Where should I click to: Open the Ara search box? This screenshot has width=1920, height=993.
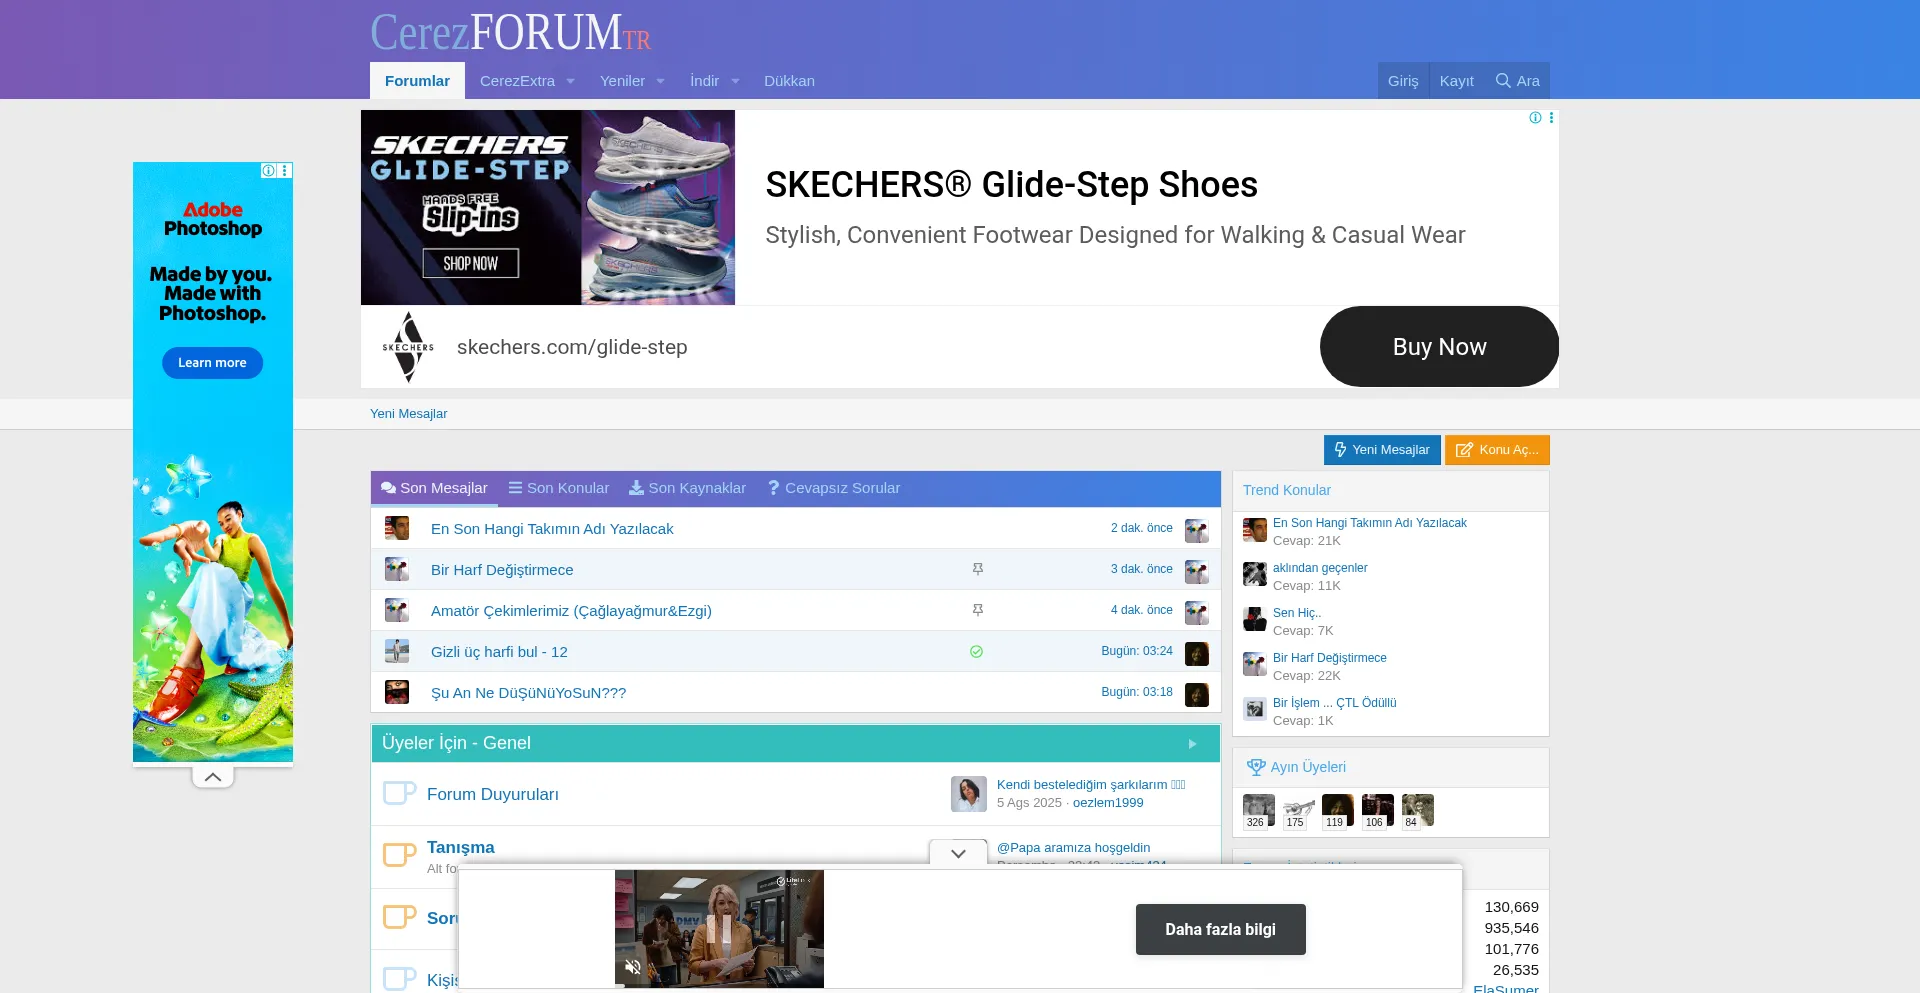click(x=1517, y=81)
